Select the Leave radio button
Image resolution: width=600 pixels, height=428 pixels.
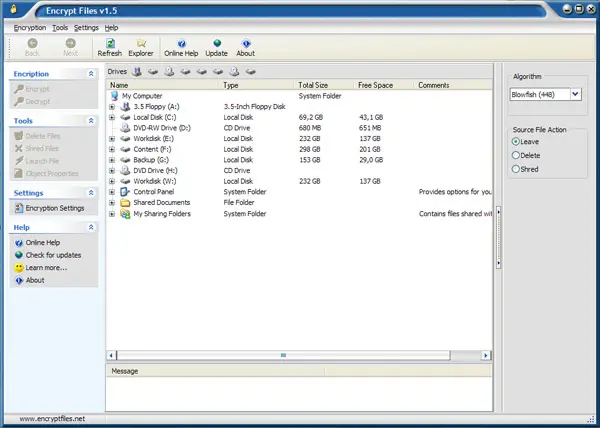[x=516, y=142]
